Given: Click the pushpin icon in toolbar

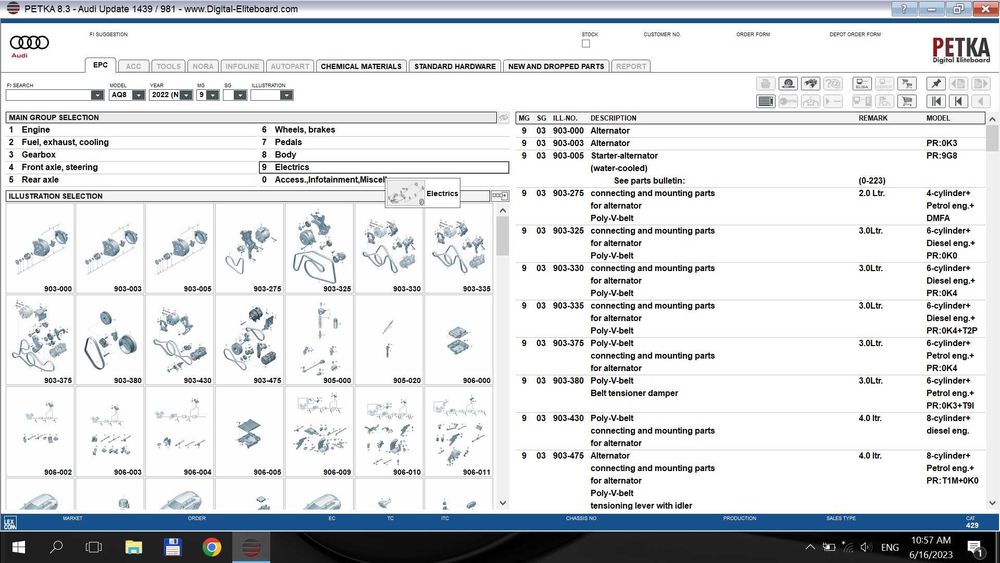Looking at the screenshot, I should (936, 84).
